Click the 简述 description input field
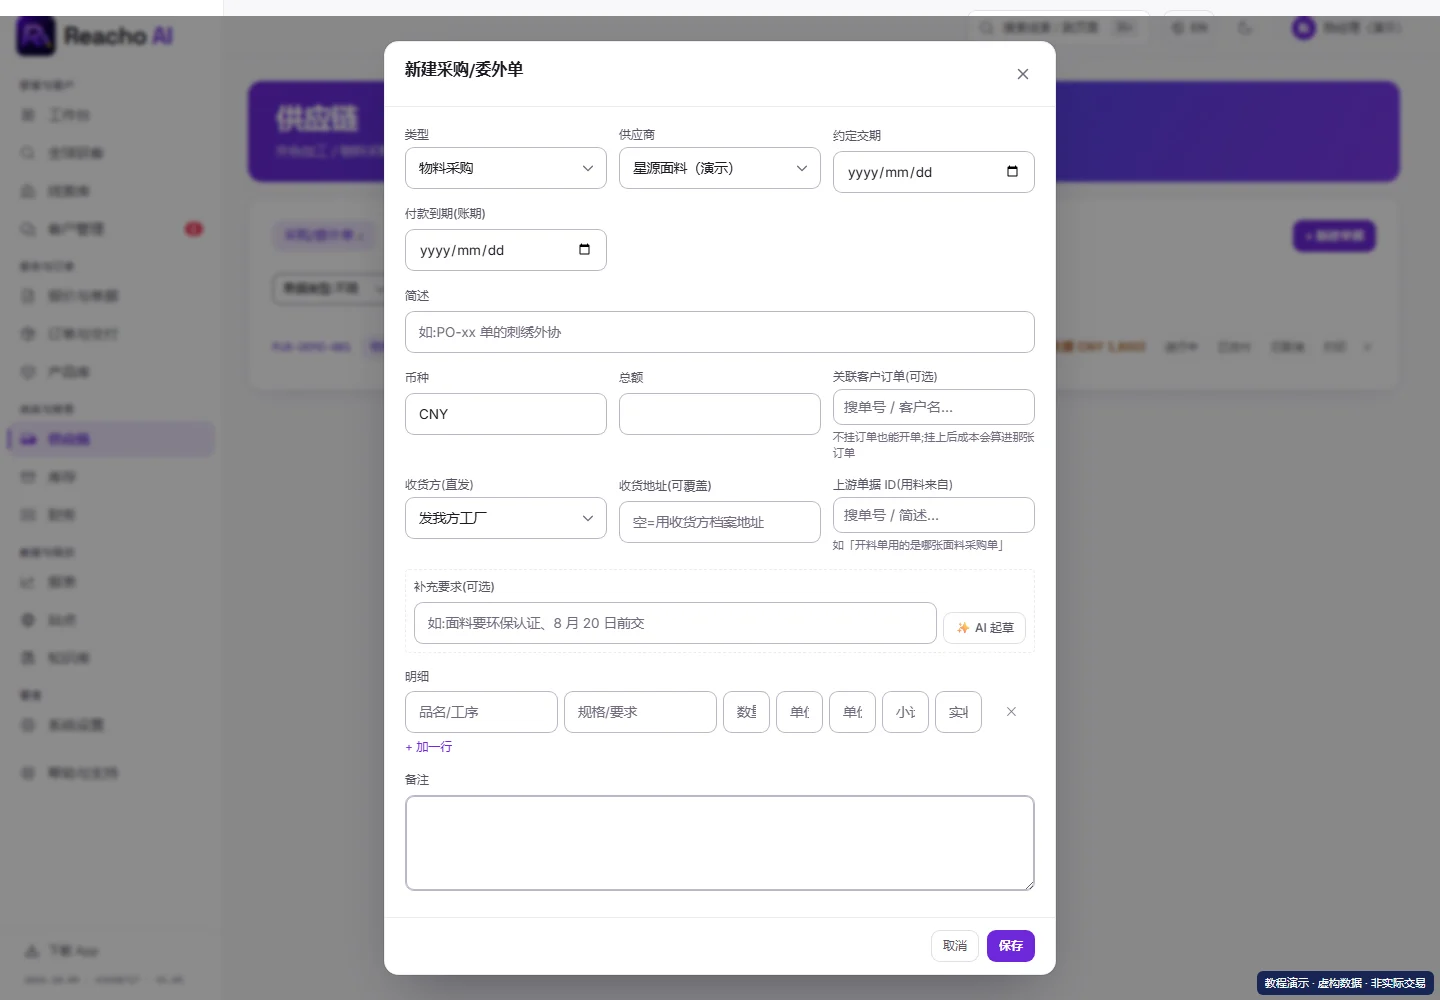1440x1000 pixels. [x=719, y=332]
